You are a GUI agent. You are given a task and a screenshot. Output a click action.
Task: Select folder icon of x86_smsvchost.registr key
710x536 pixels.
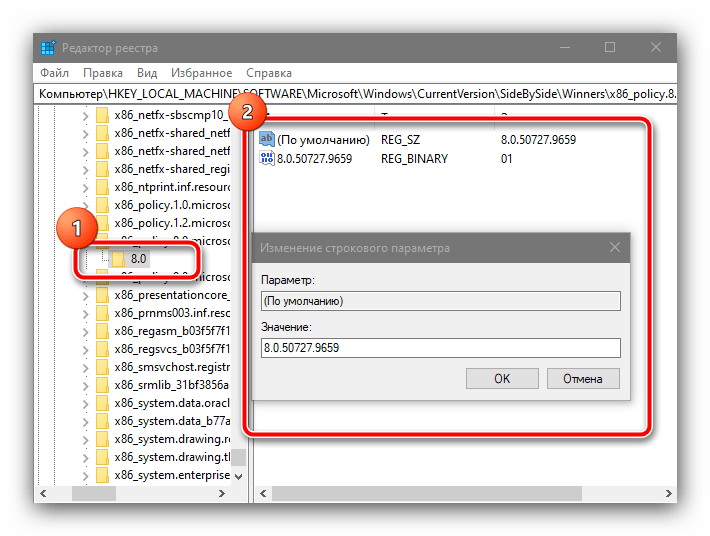[102, 367]
